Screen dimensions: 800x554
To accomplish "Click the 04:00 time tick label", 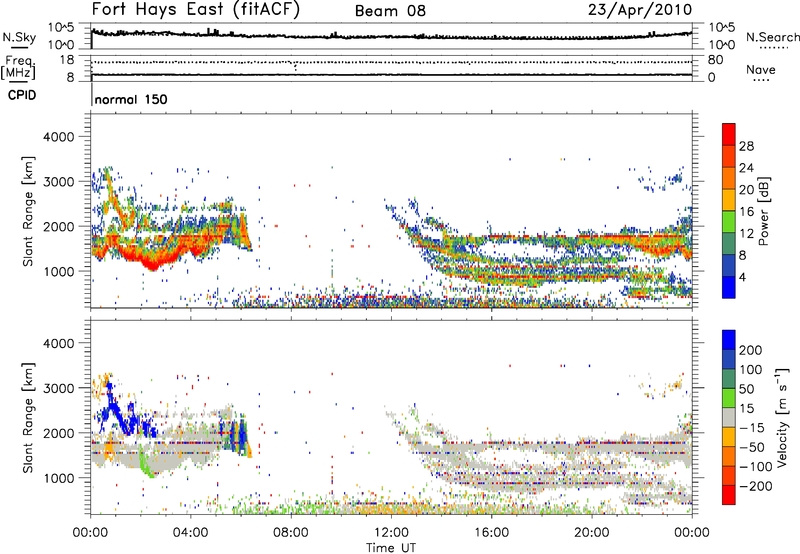I will pyautogui.click(x=190, y=533).
